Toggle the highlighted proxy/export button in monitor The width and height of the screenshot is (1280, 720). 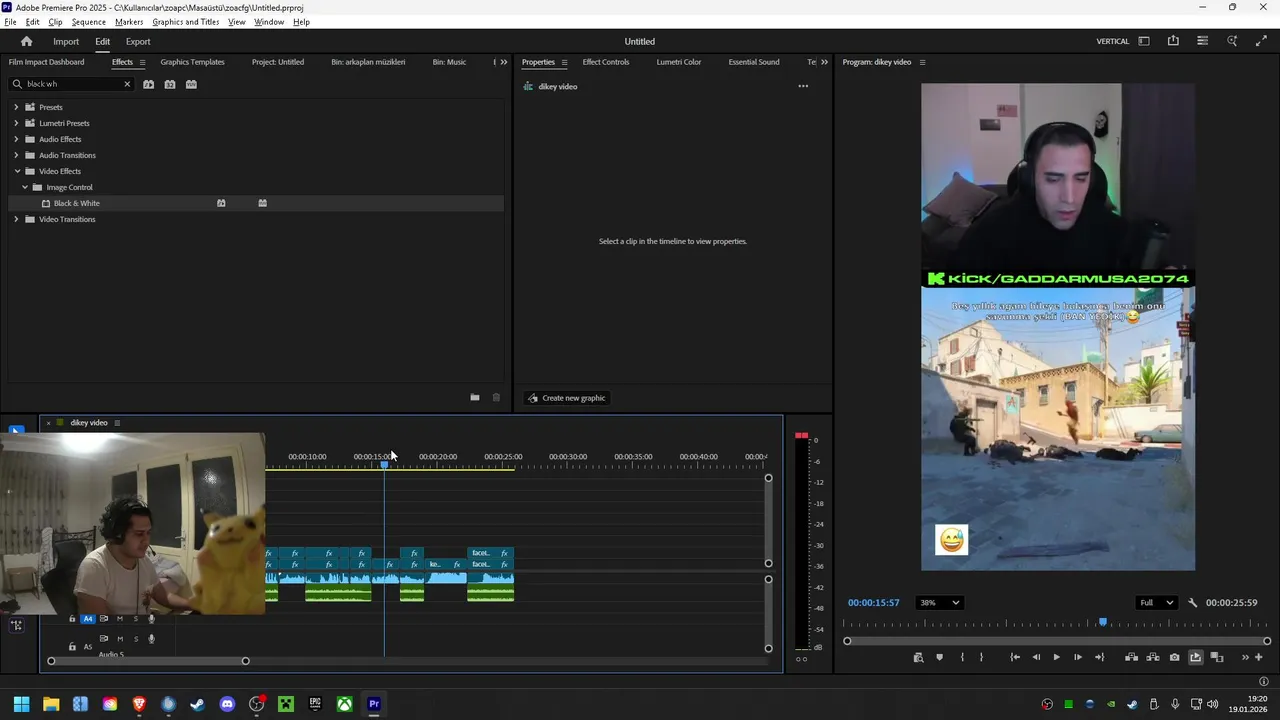[x=1195, y=657]
